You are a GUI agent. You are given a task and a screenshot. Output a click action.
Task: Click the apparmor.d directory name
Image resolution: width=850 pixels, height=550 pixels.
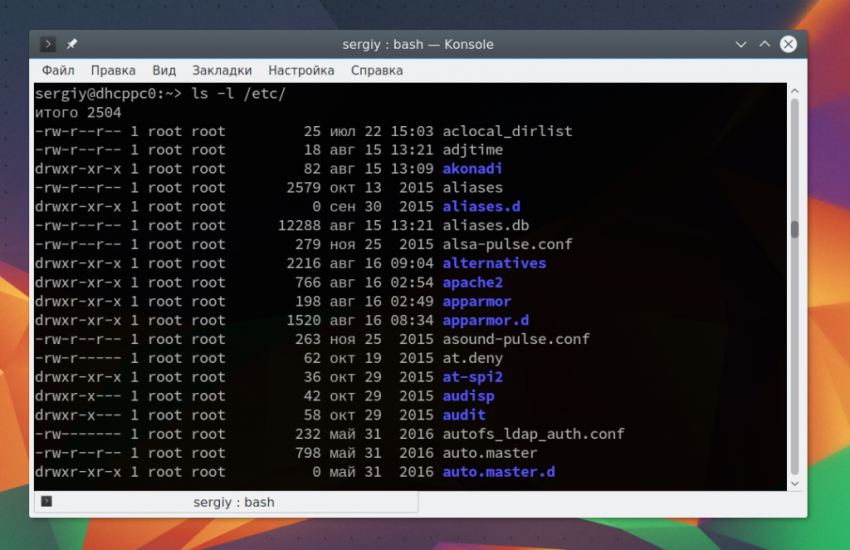[486, 320]
